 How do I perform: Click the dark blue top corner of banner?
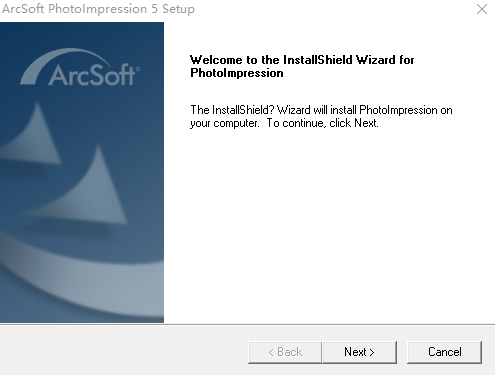(13, 32)
